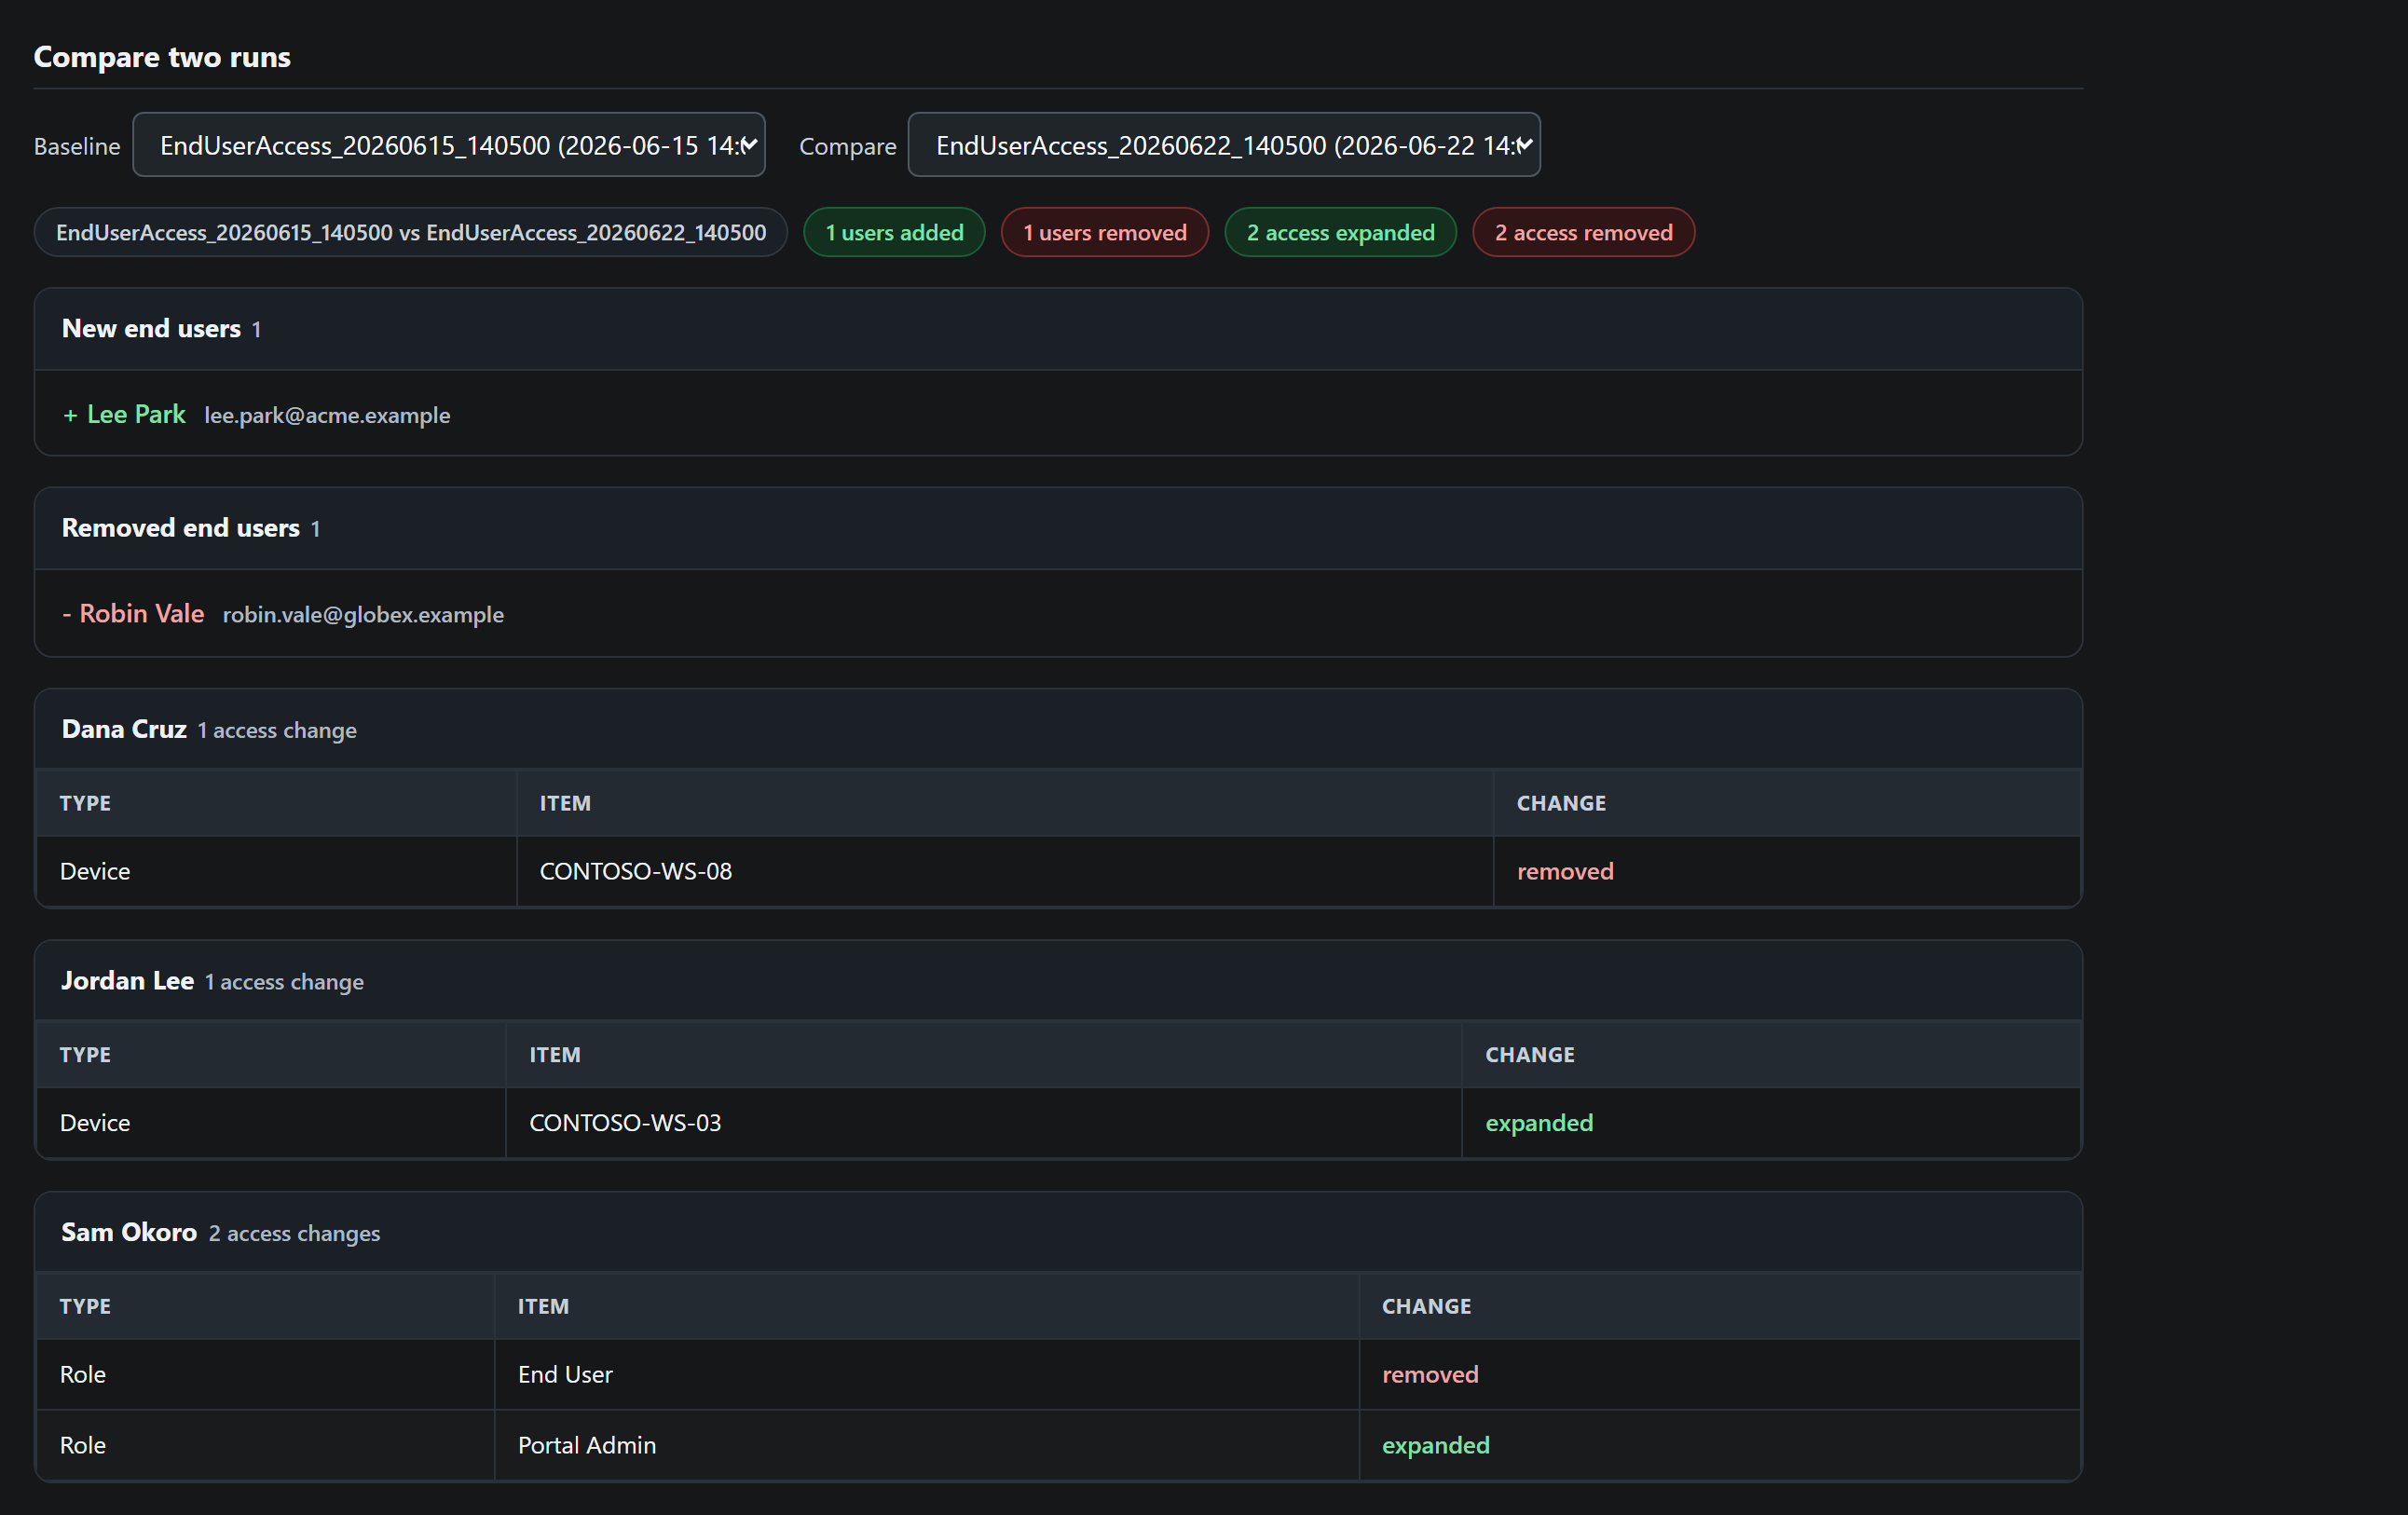Click '1 access change' next to Jordan Lee
Screen dimensions: 2408x1515
(284, 982)
